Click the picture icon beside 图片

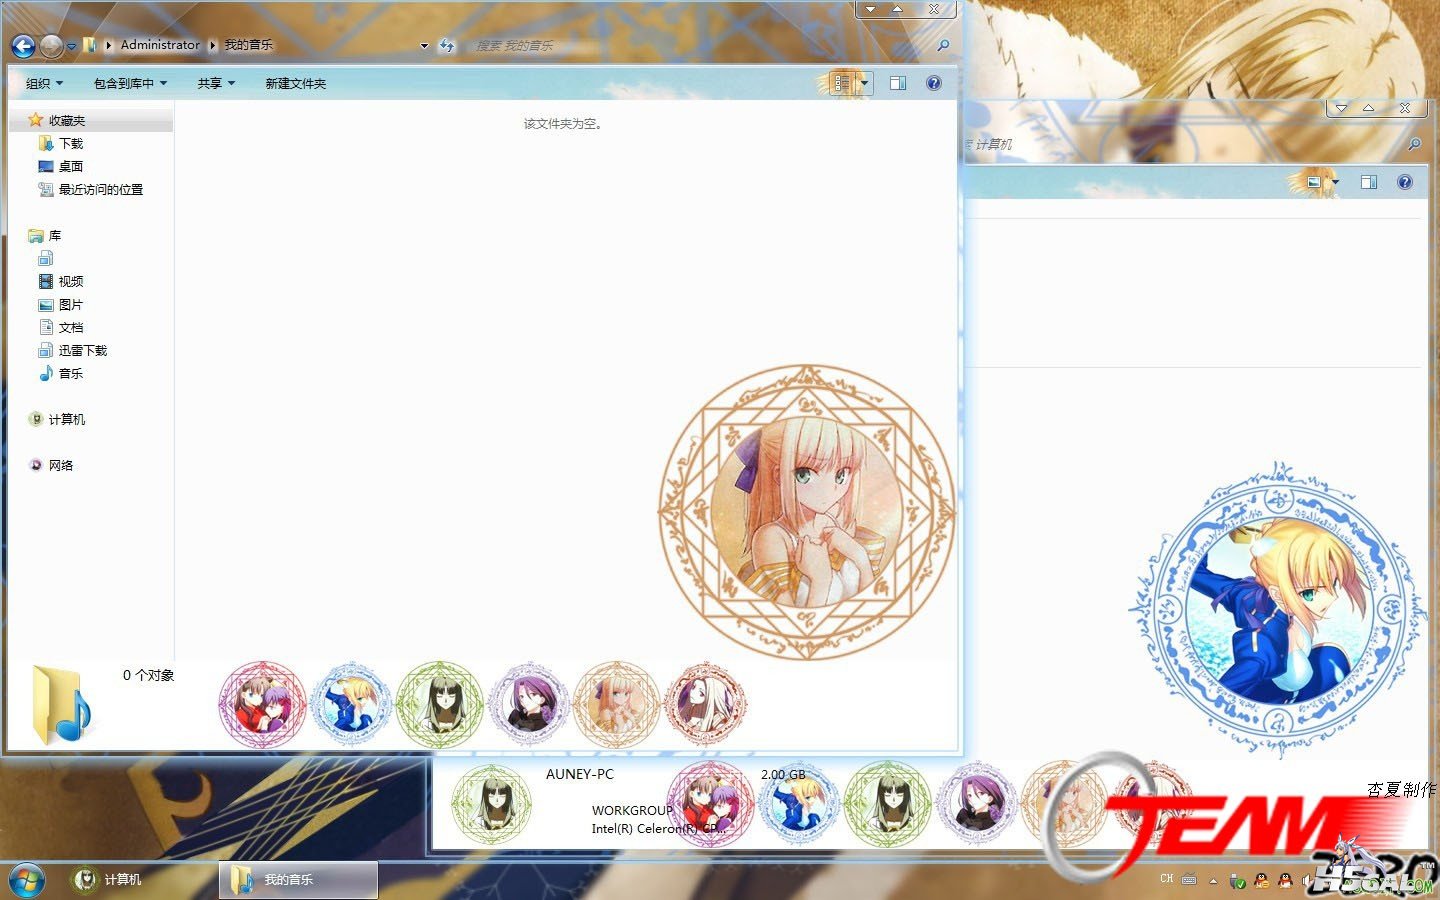(x=45, y=304)
